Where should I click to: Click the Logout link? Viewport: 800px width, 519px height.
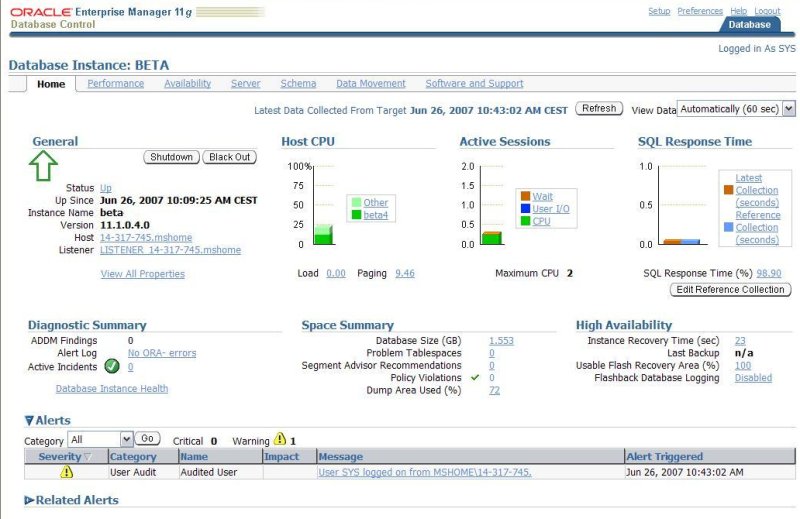point(767,11)
